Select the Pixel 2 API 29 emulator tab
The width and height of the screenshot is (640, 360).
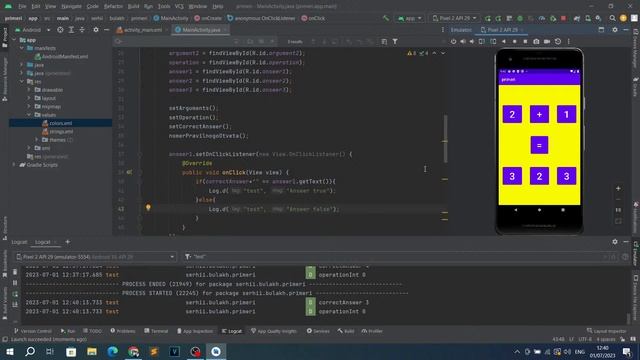tap(502, 30)
